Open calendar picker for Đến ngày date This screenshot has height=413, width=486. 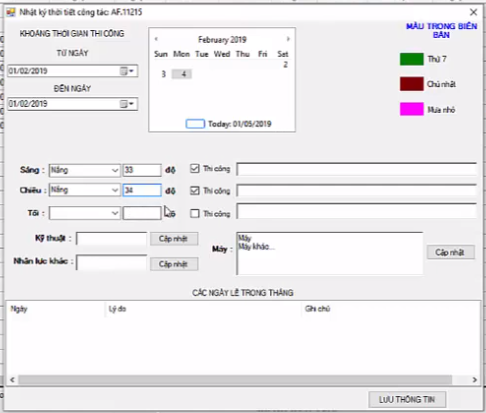(127, 104)
